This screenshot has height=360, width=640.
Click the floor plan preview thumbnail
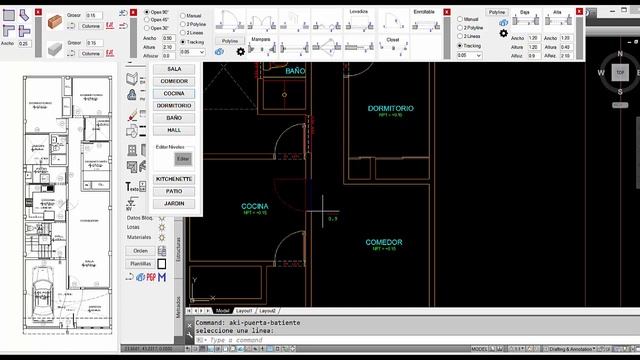67,205
